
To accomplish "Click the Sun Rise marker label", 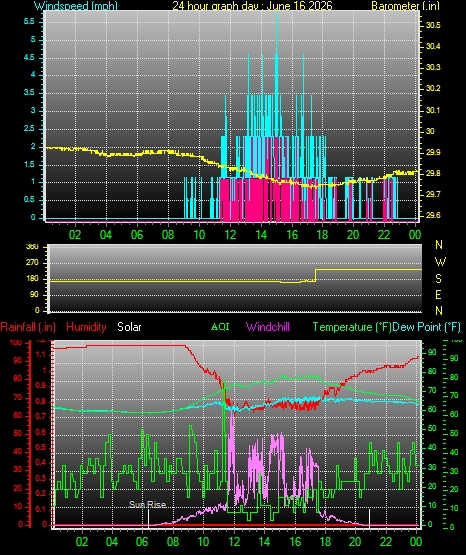I will click(x=148, y=504).
